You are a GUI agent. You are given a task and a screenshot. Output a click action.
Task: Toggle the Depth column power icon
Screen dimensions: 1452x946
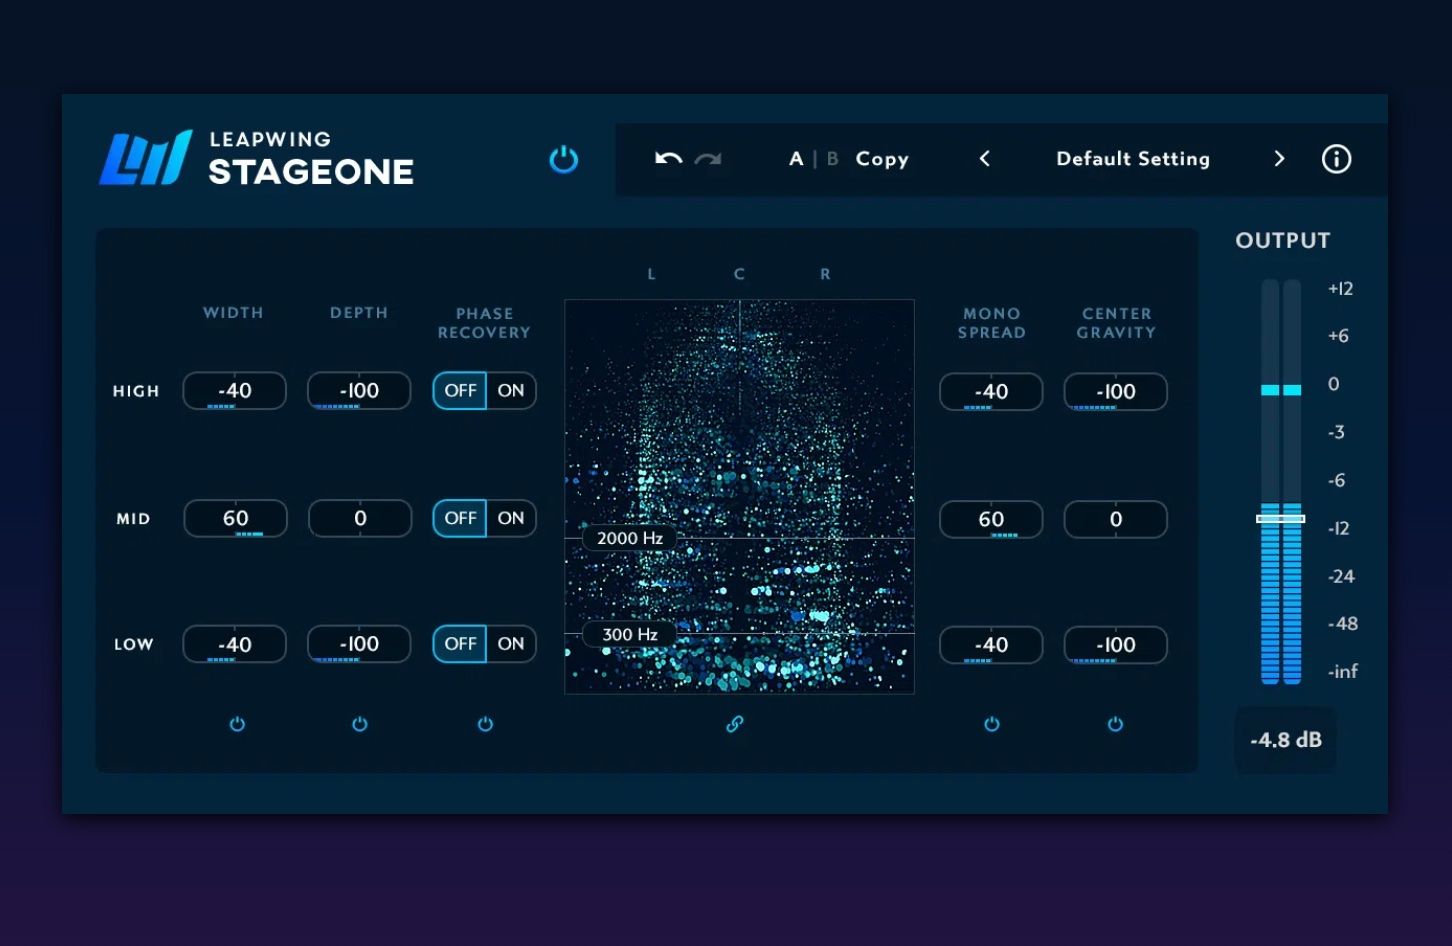(x=360, y=724)
